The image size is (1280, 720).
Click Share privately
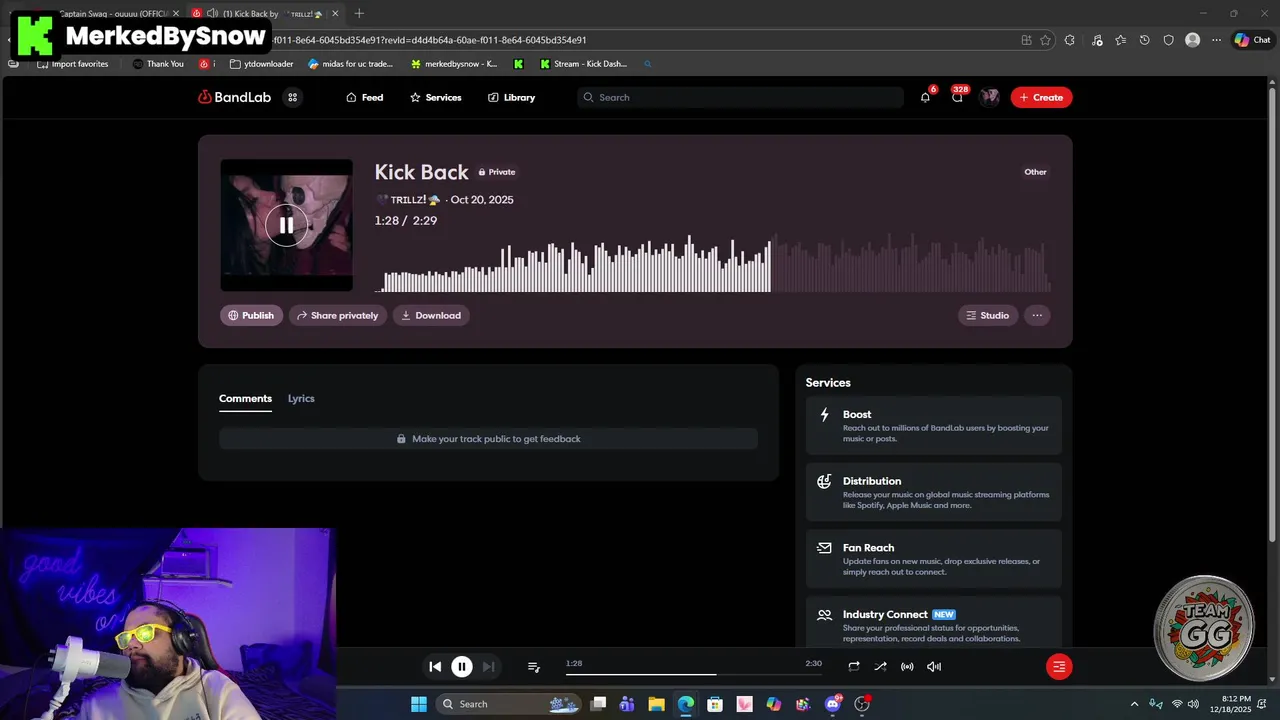point(337,315)
